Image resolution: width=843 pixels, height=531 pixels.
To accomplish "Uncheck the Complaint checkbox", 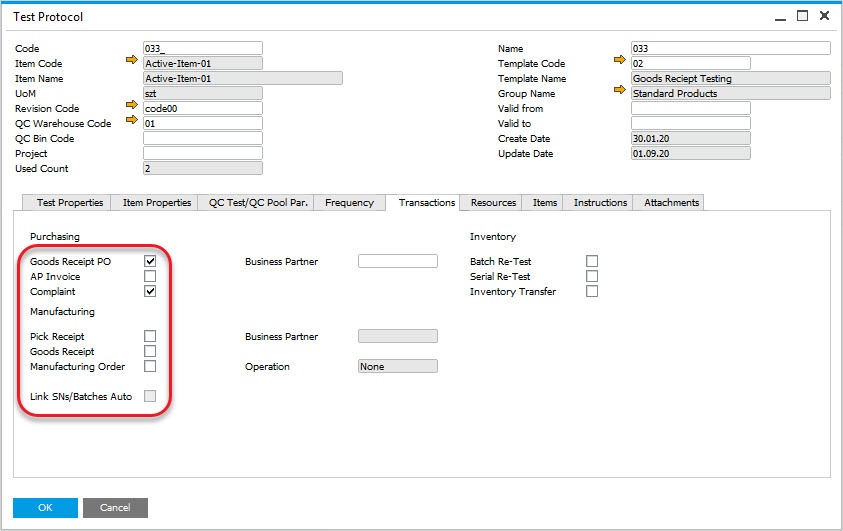I will click(x=150, y=292).
